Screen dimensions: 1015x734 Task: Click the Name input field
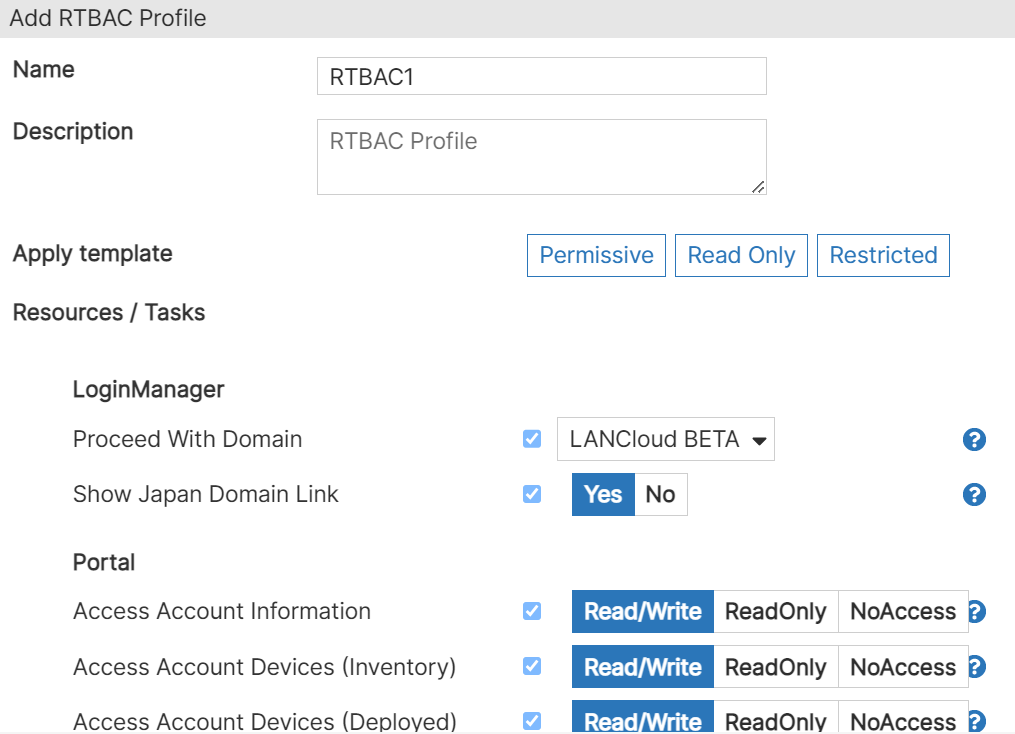[541, 76]
